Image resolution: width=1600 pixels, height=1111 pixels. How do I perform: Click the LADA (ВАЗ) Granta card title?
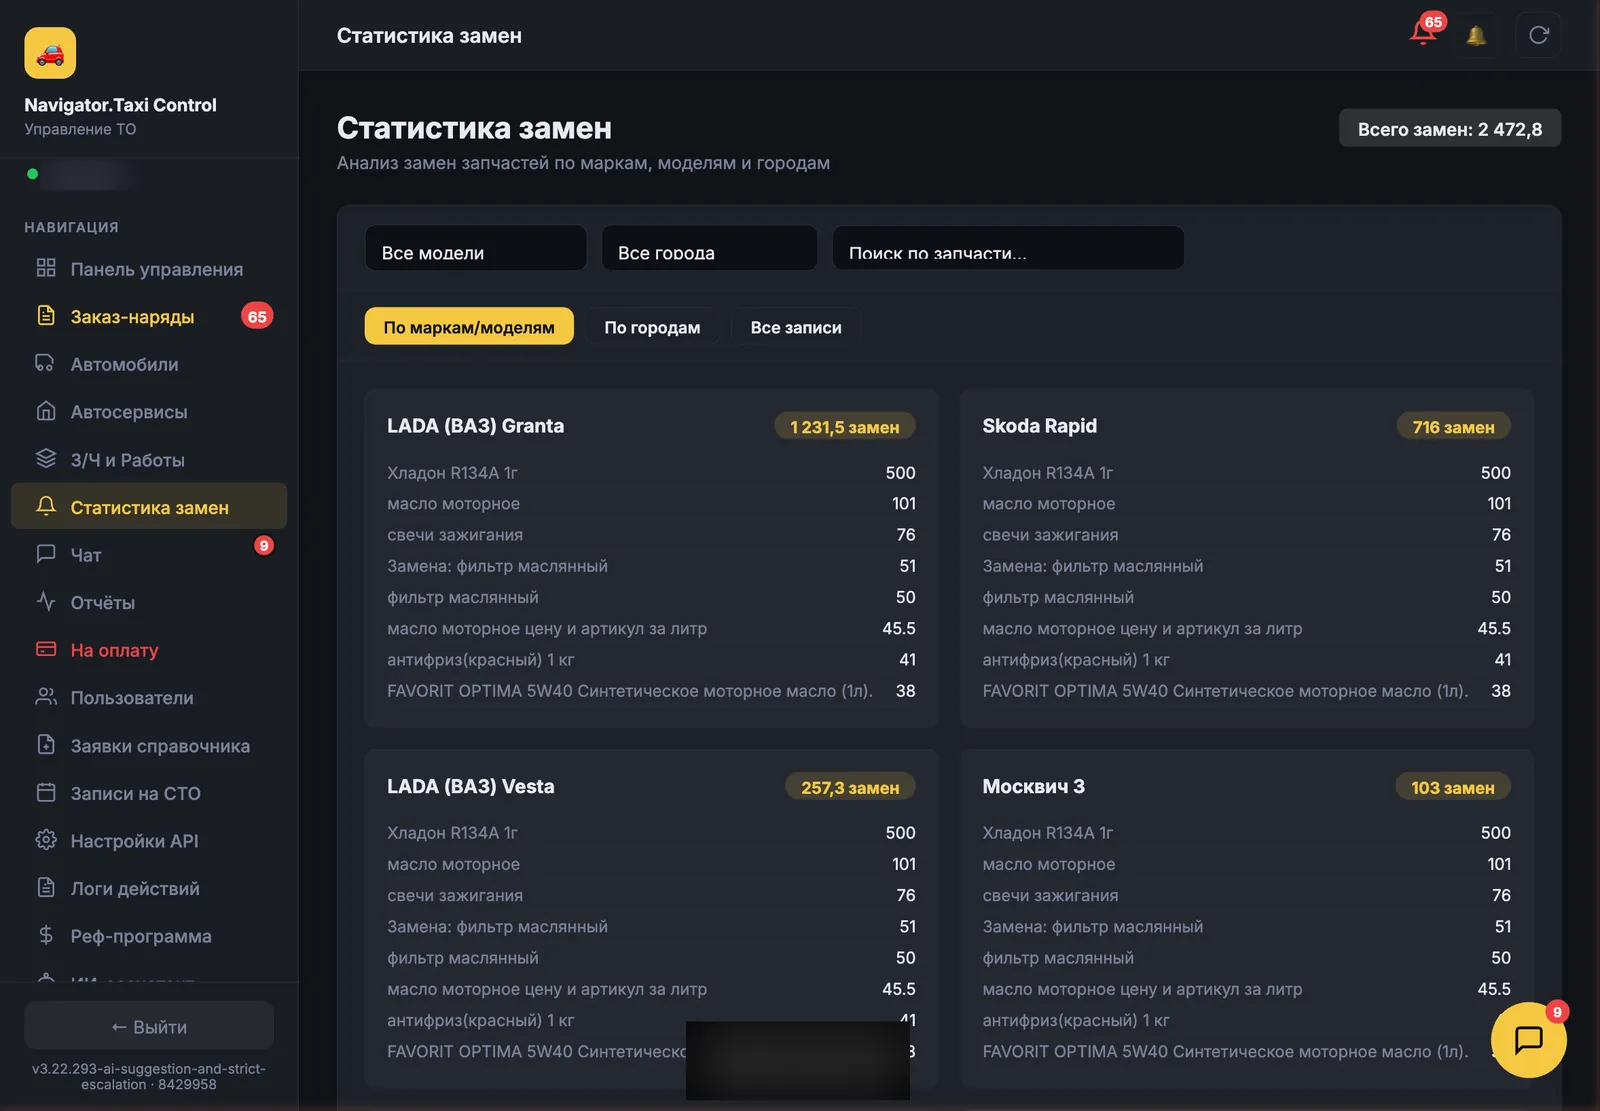(475, 426)
